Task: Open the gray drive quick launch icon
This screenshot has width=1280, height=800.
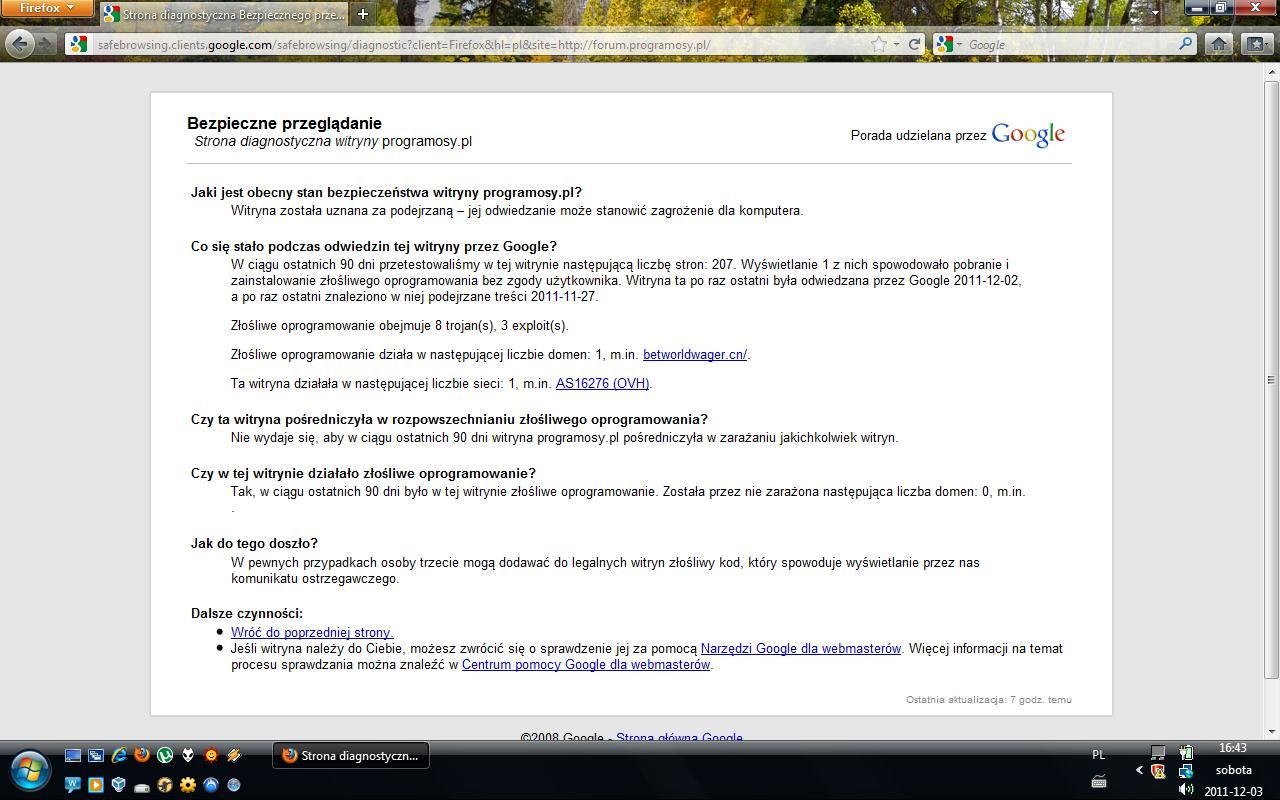Action: coord(142,787)
